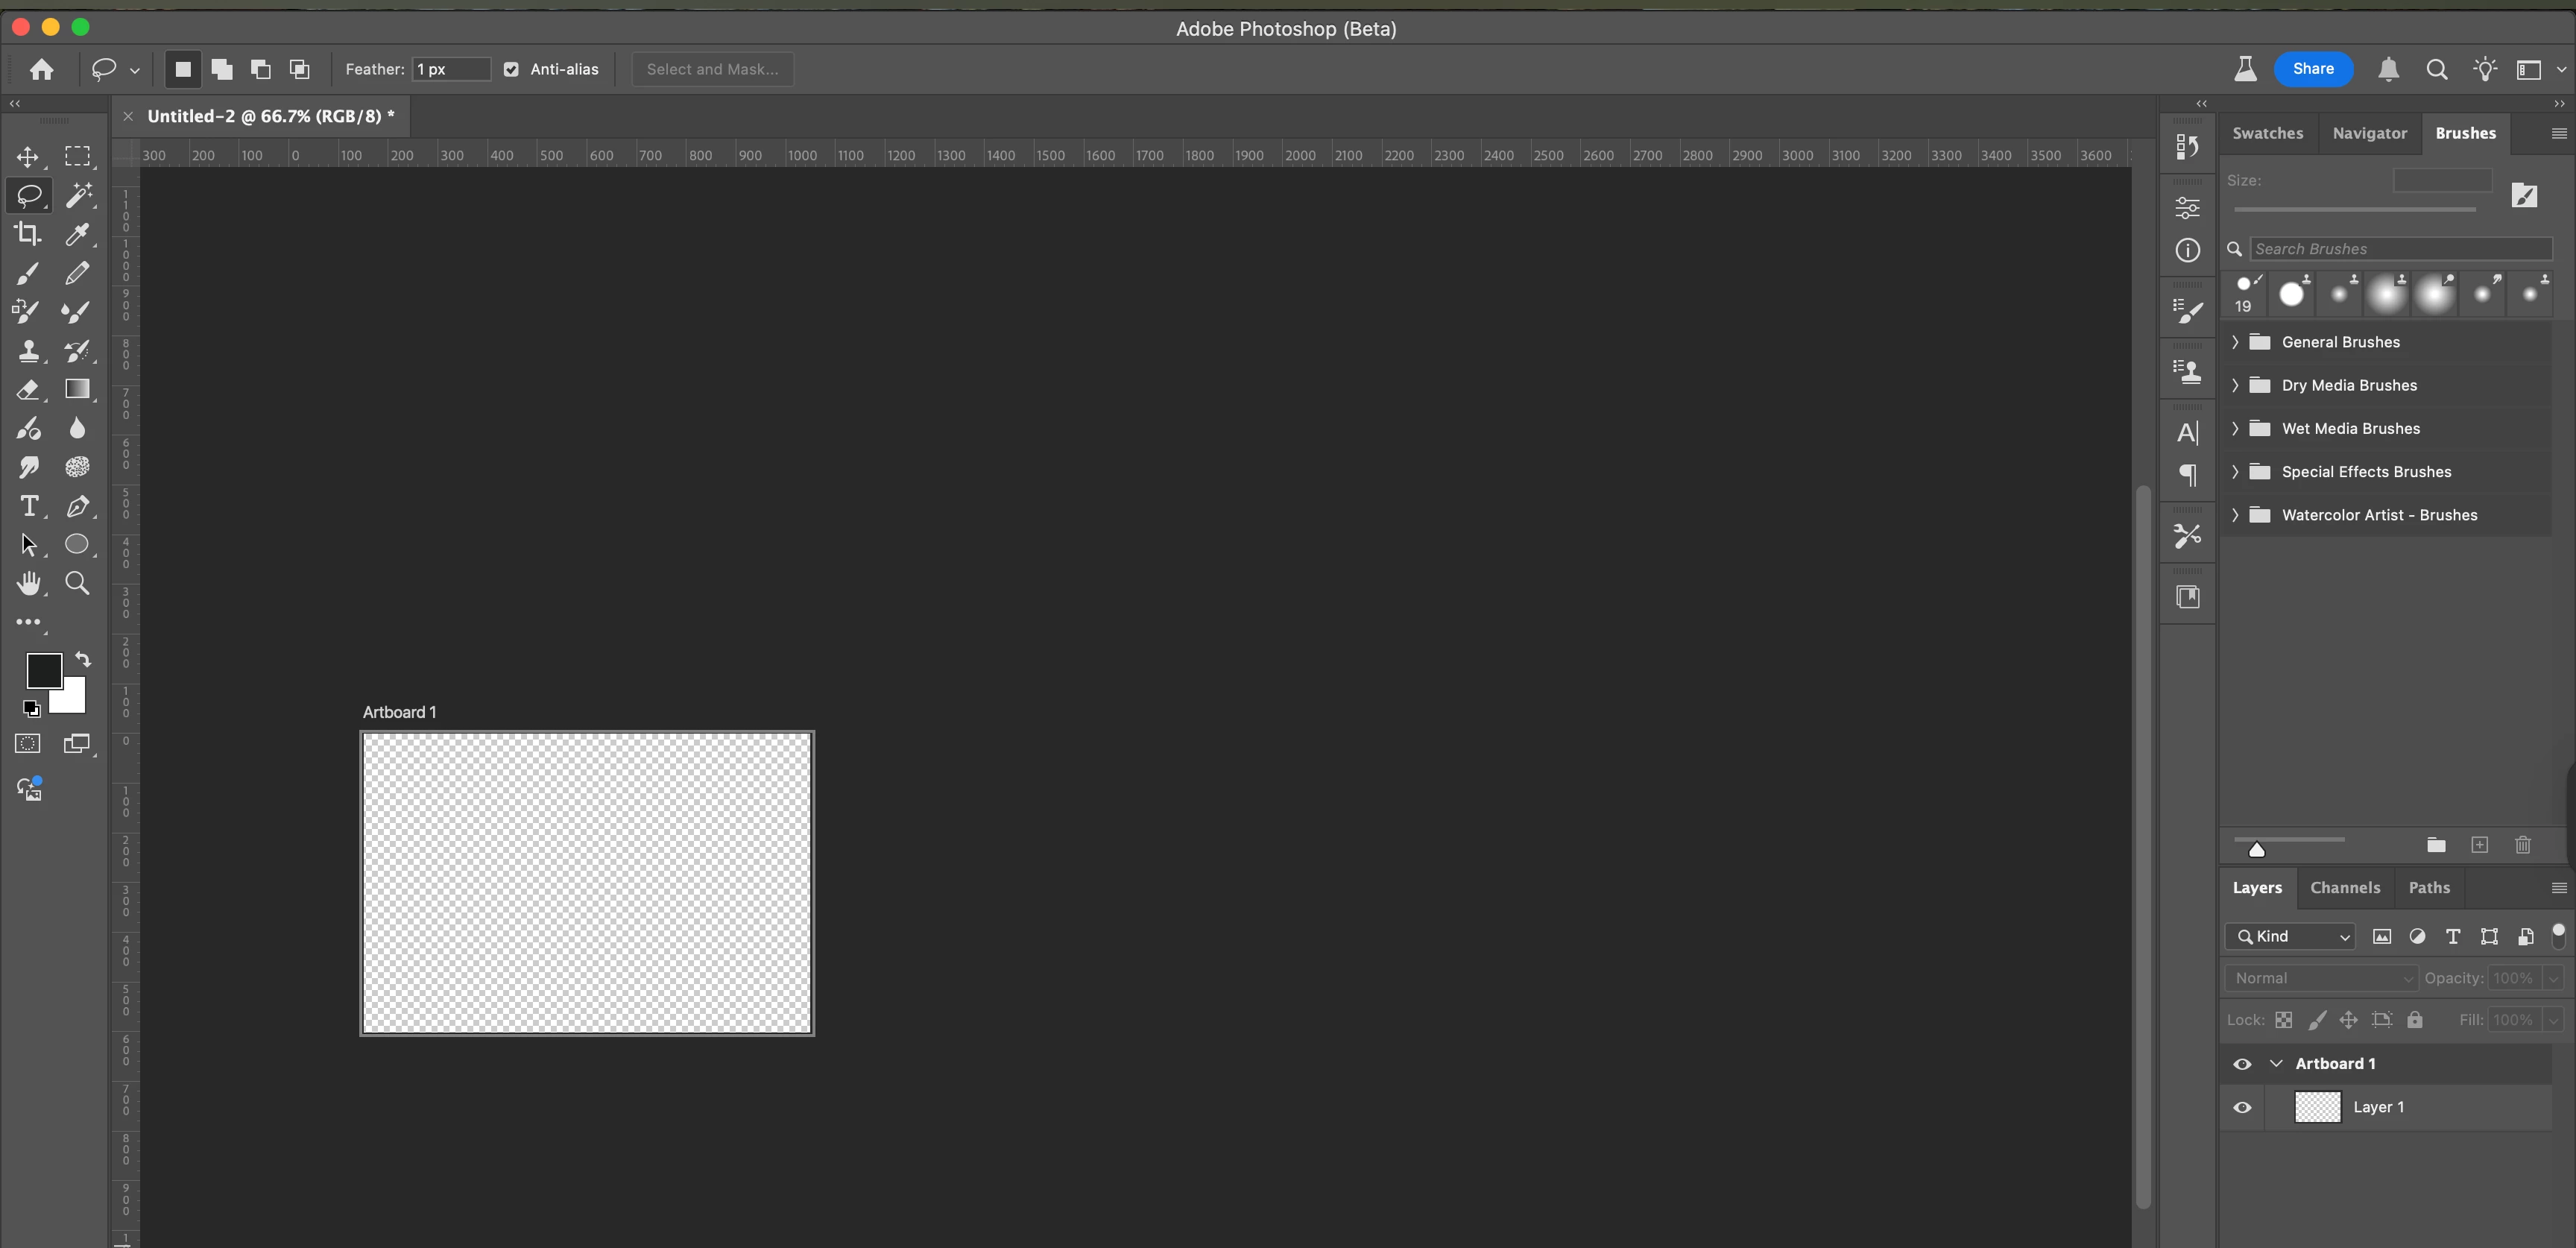Select the Move tool

click(x=28, y=157)
